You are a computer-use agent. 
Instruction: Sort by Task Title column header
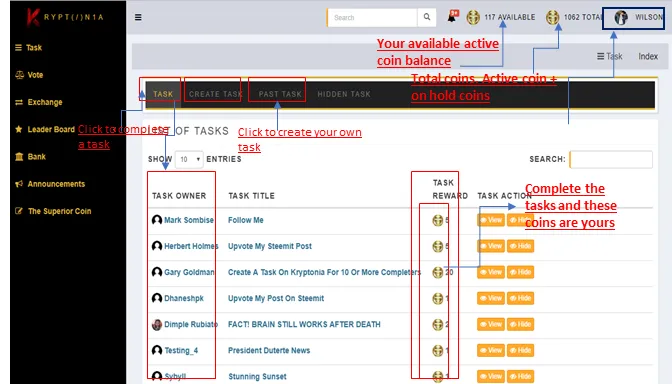point(251,196)
